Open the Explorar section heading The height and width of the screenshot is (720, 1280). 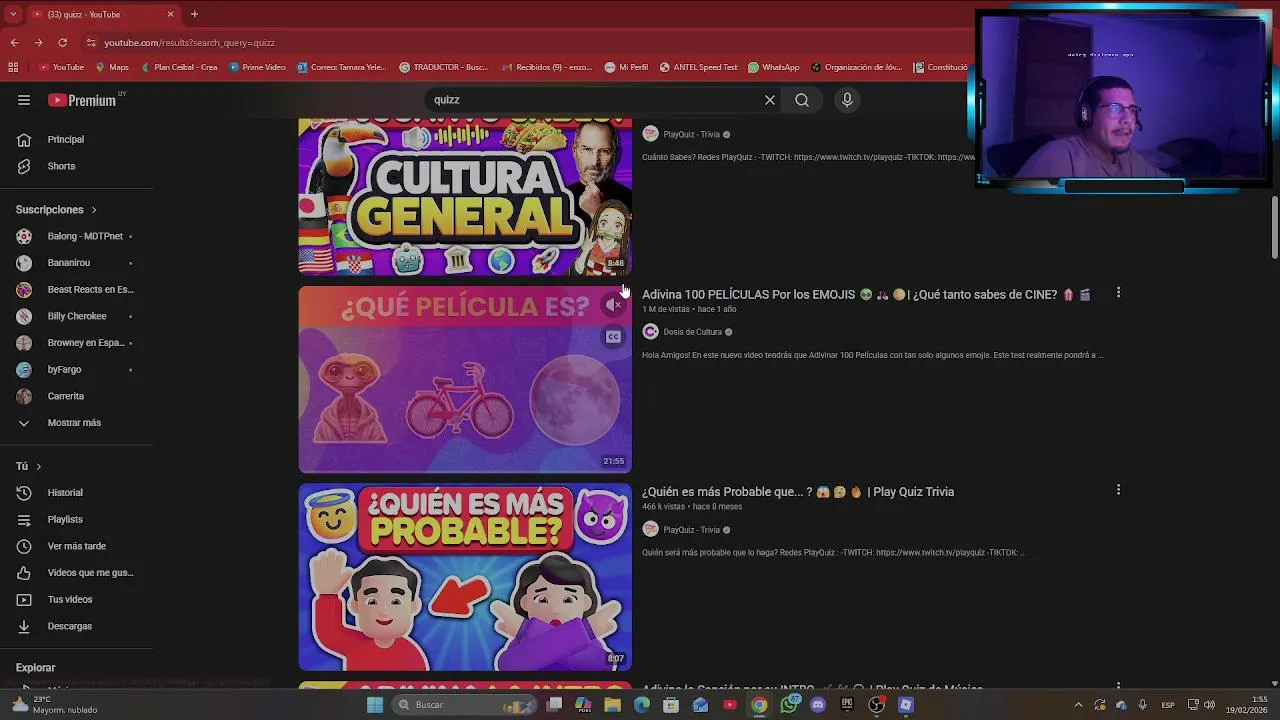36,668
